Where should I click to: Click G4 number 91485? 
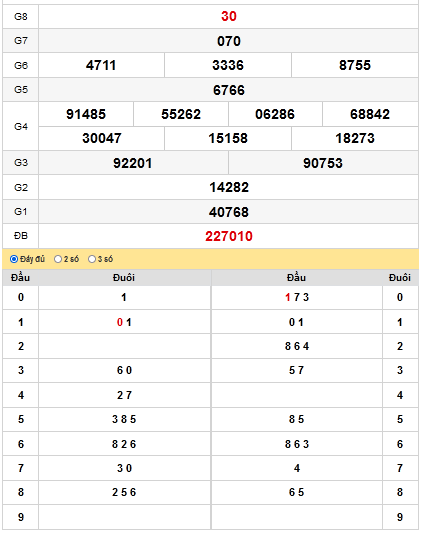[x=86, y=114]
